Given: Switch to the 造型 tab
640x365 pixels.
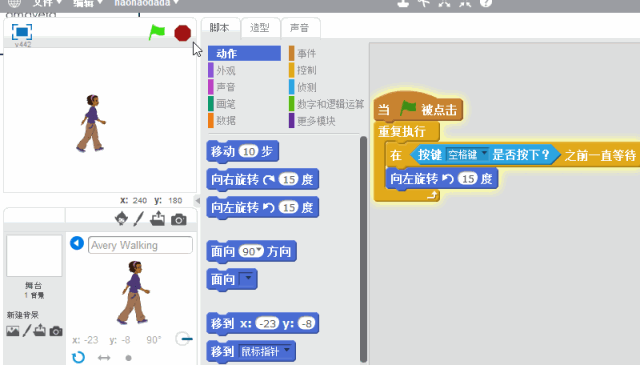Looking at the screenshot, I should 260,28.
